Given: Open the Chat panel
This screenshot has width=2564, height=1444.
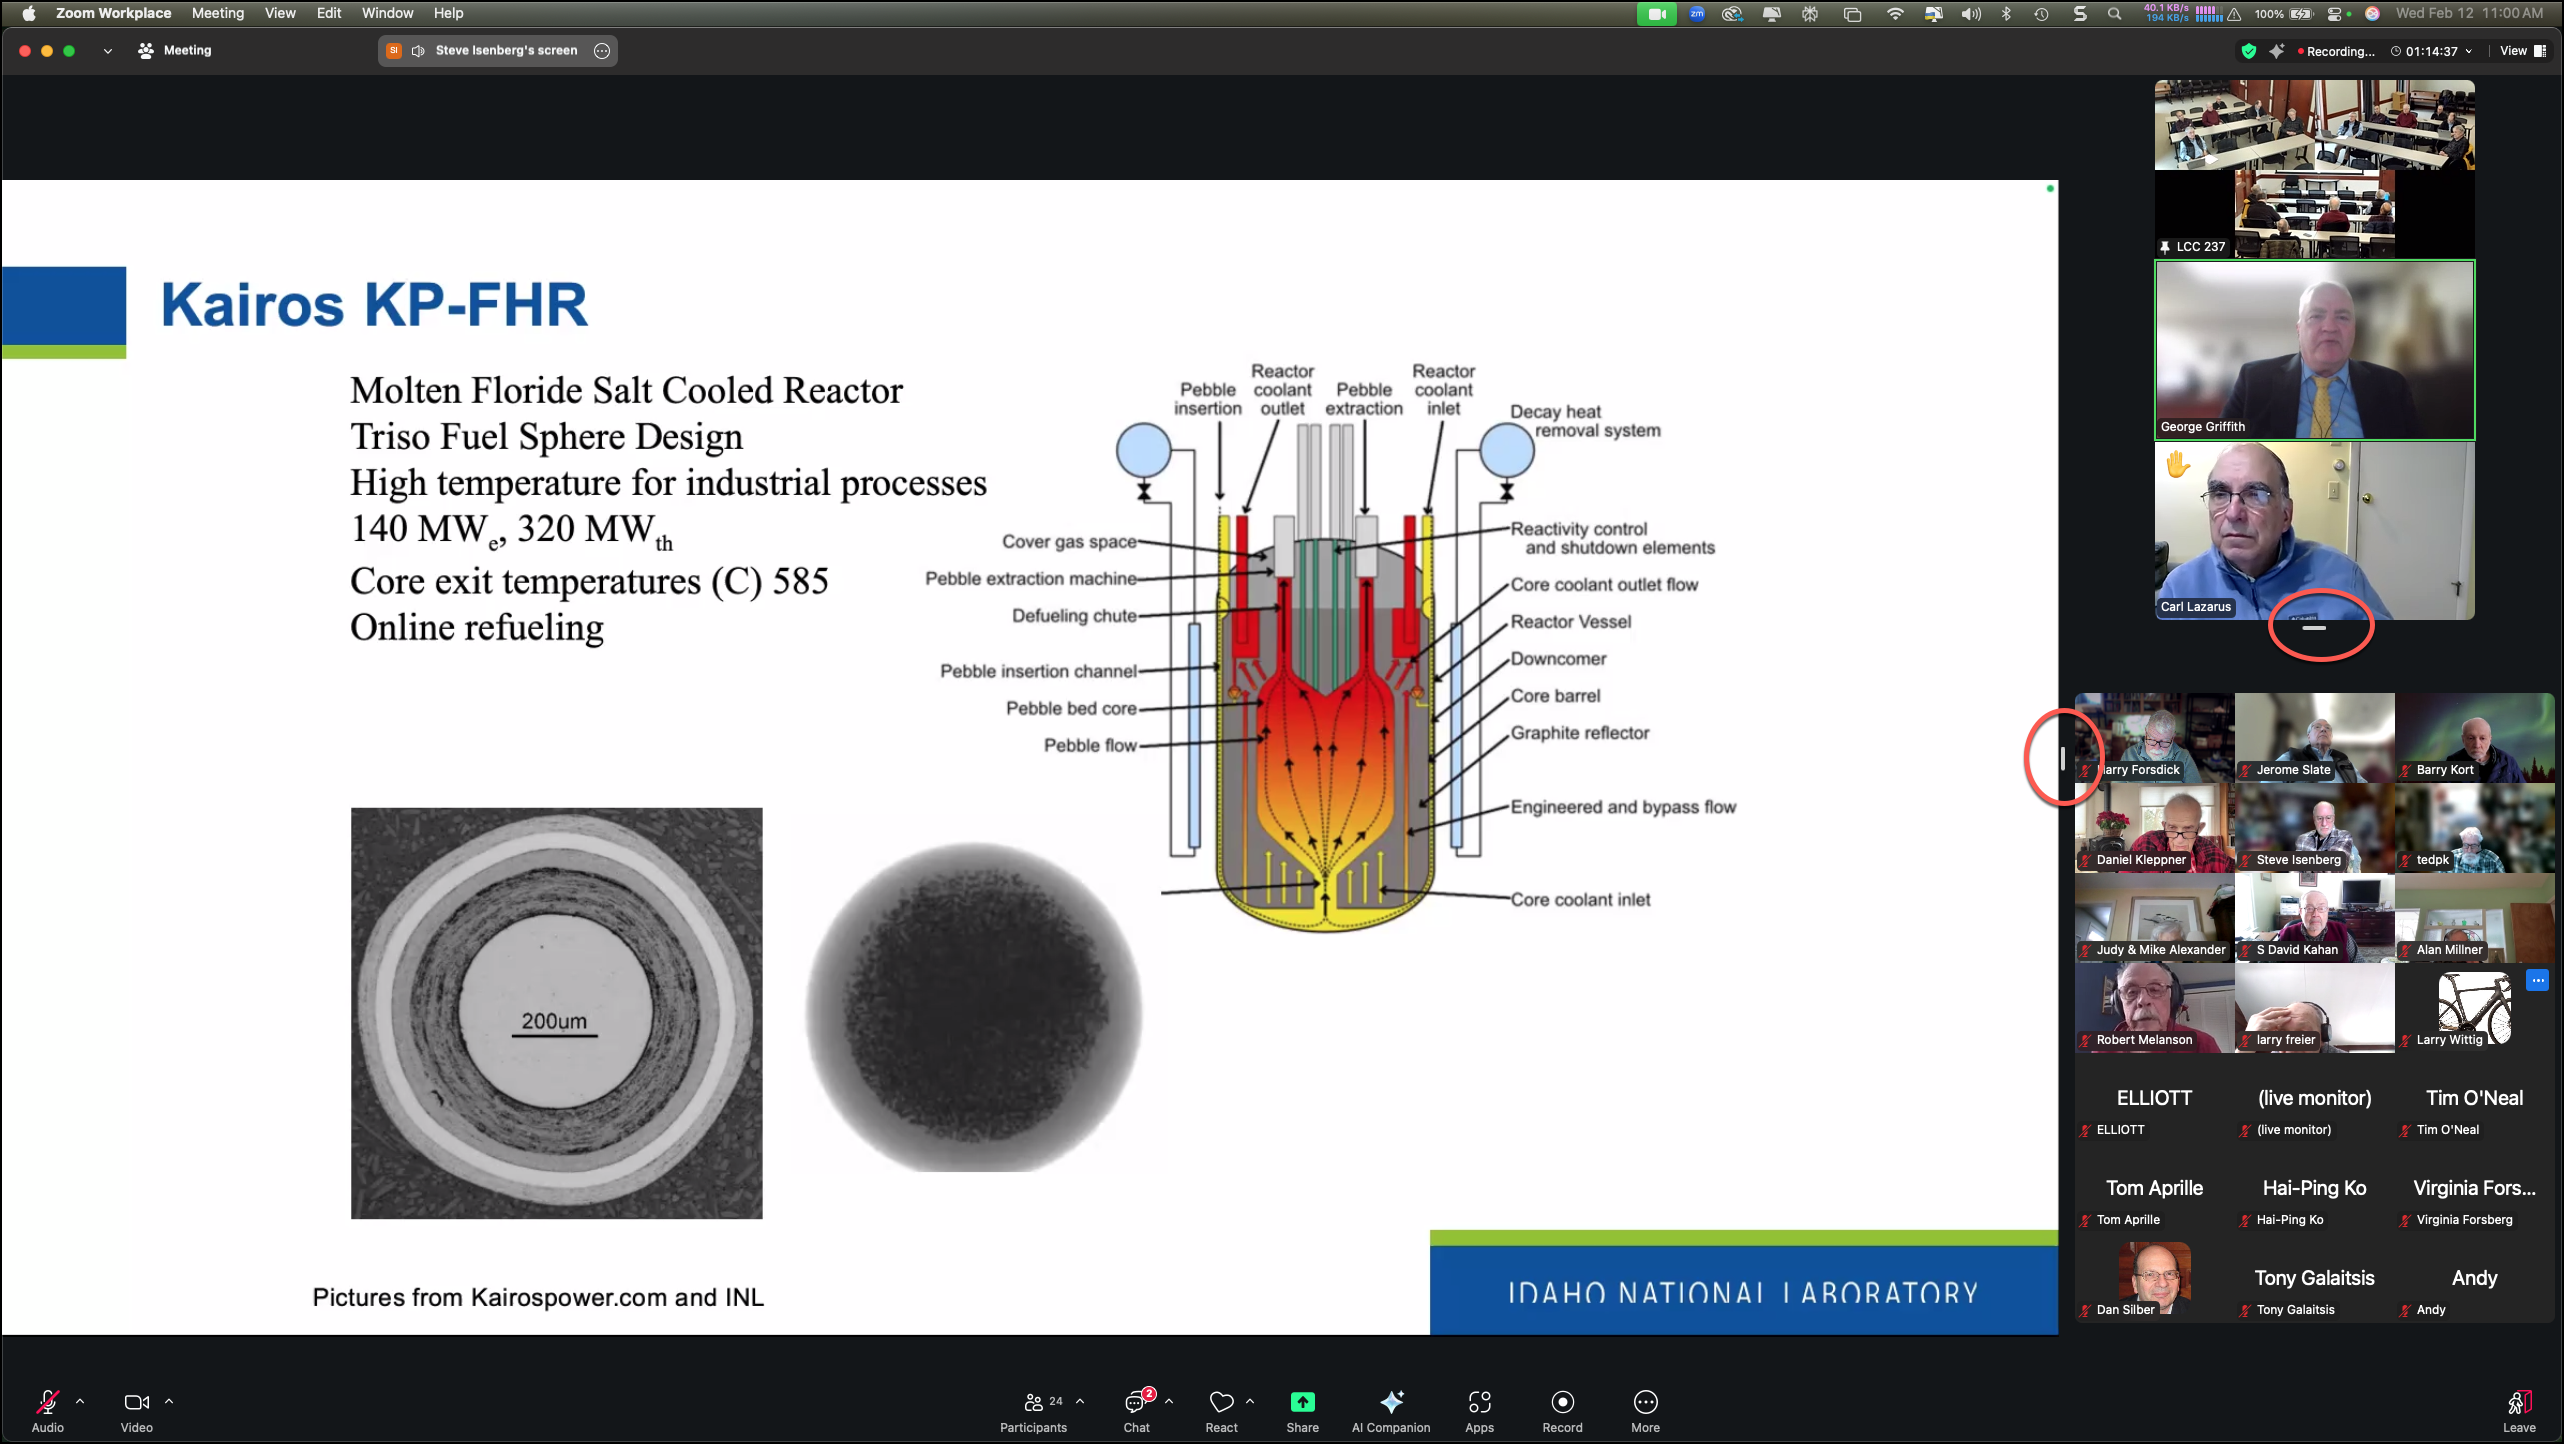Looking at the screenshot, I should pos(1136,1410).
